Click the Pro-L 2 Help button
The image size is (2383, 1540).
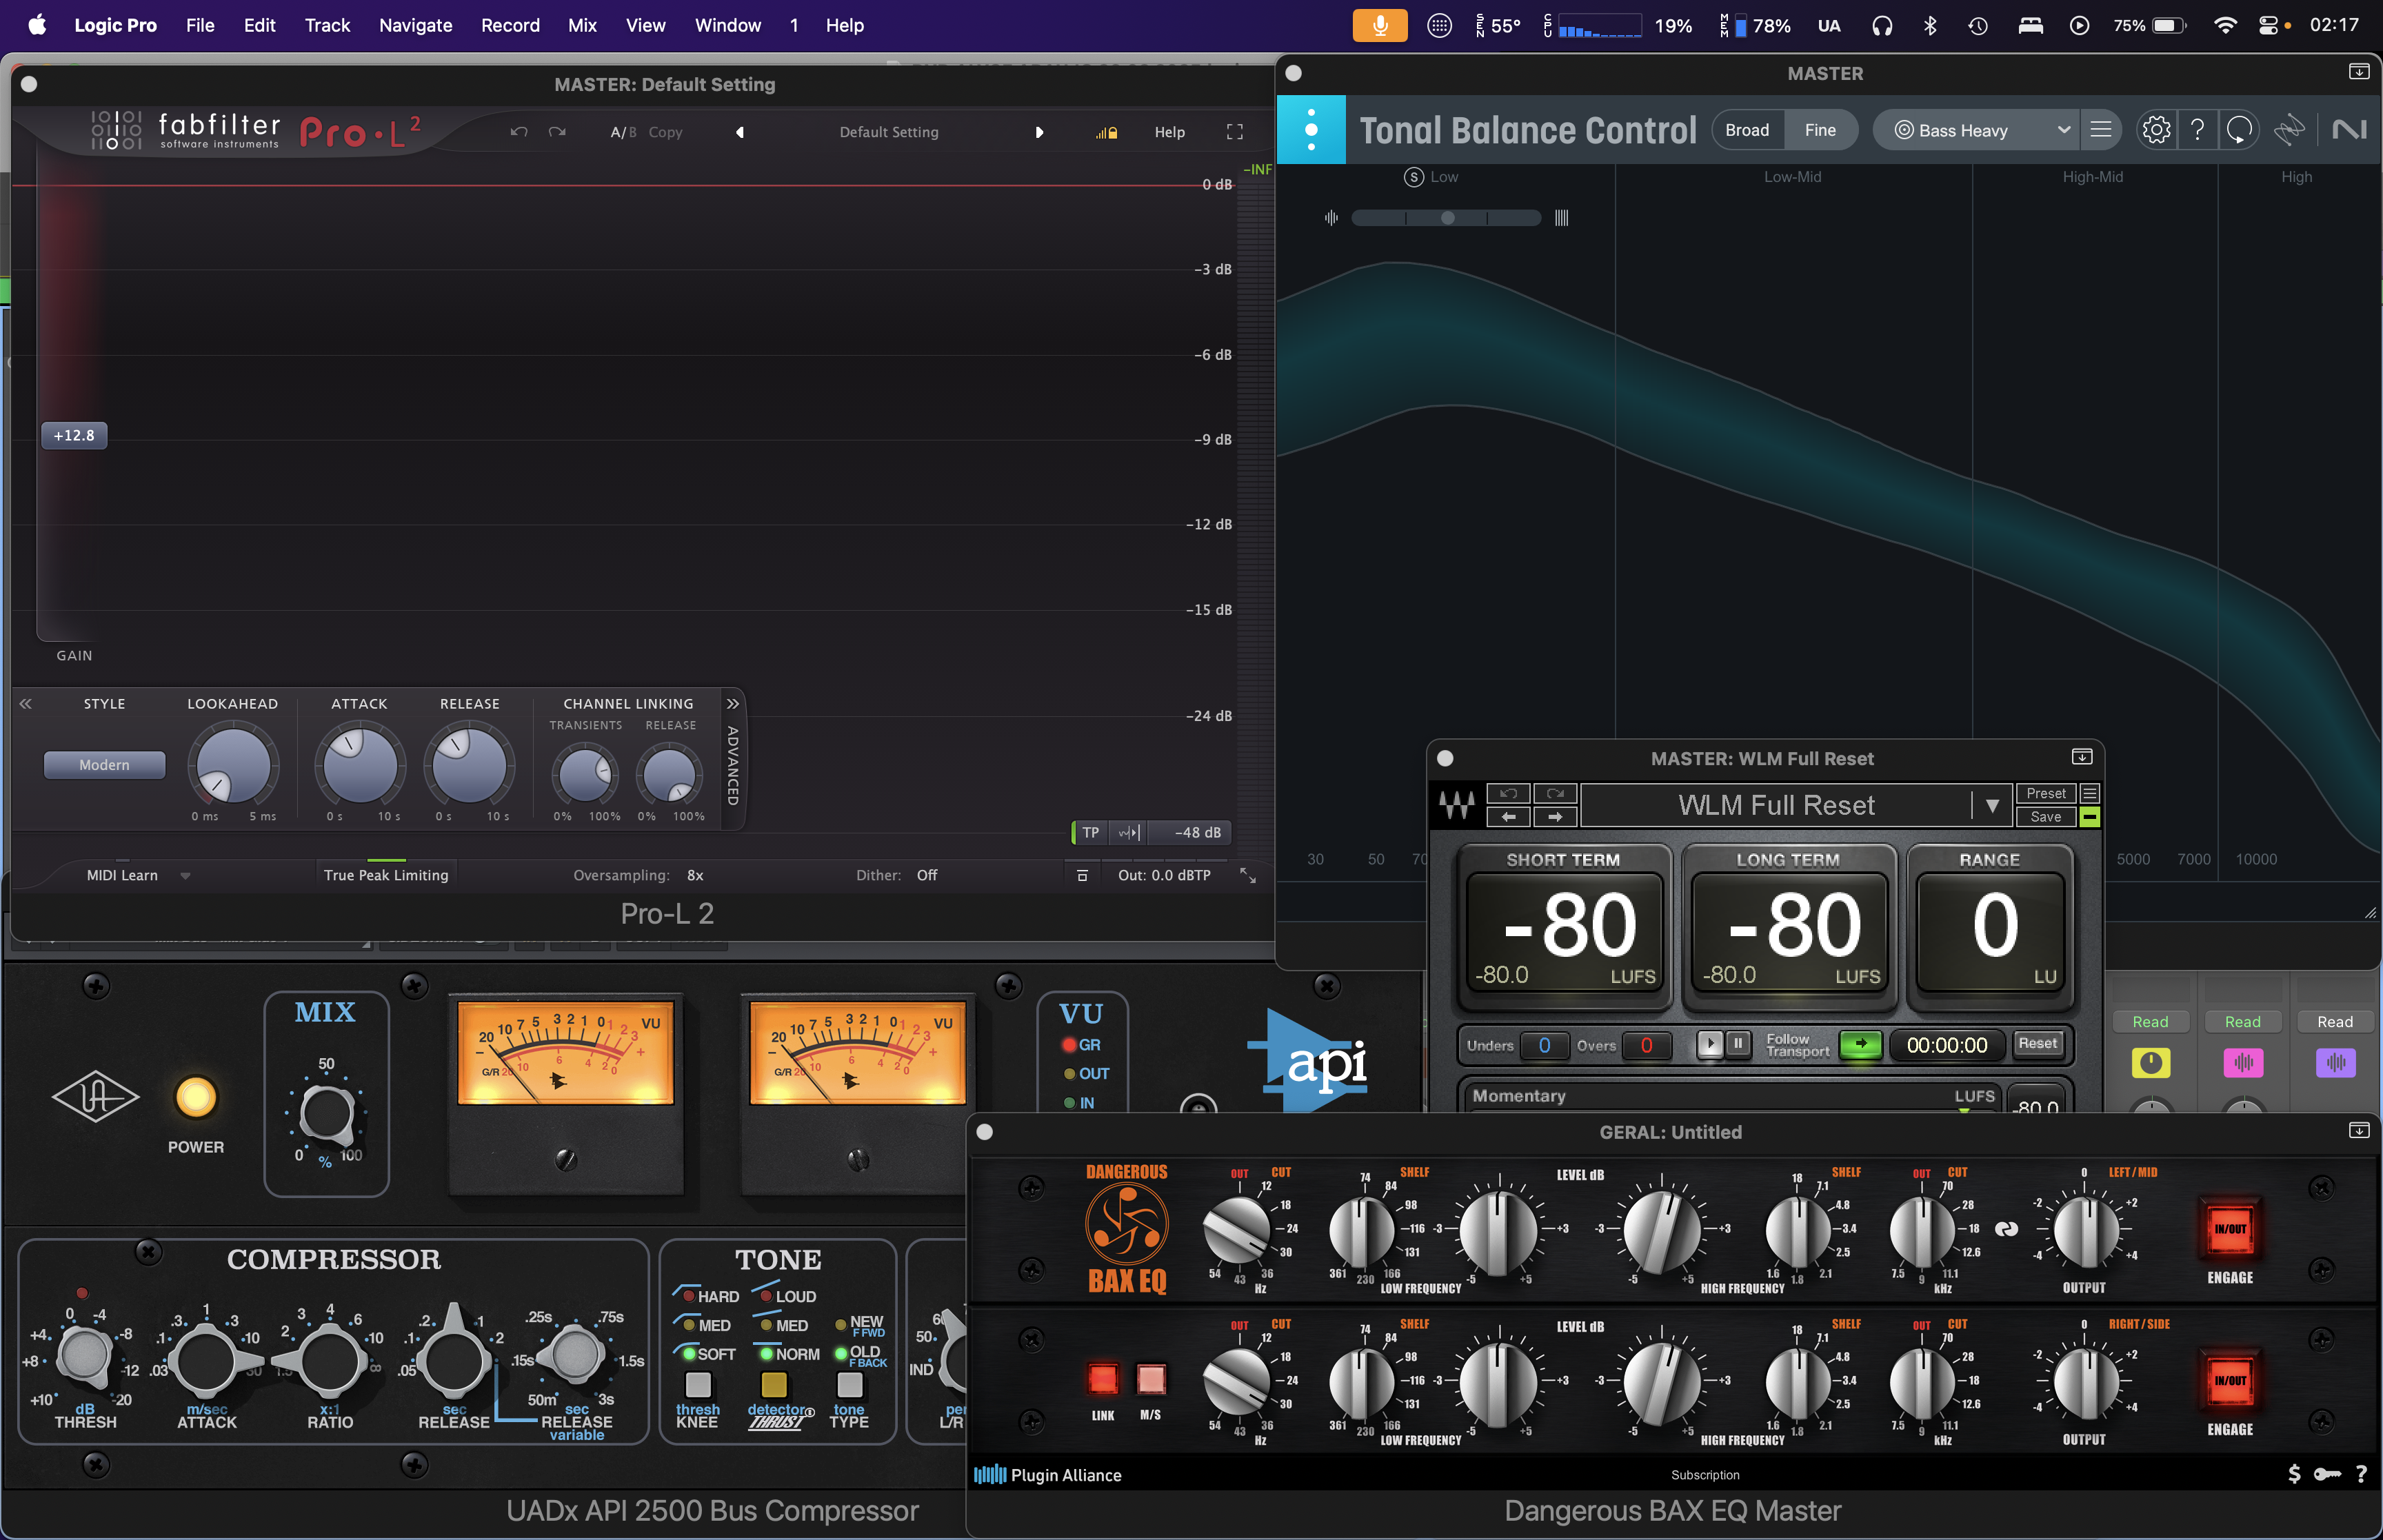point(1169,132)
